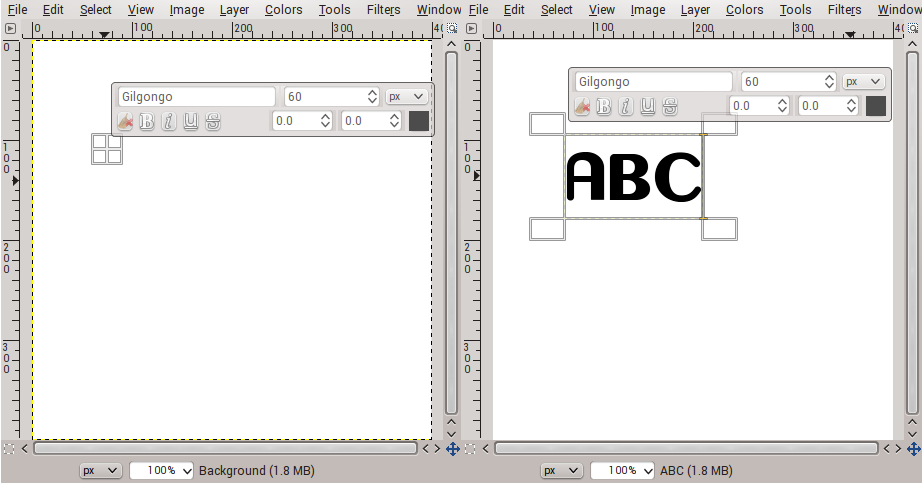Viewport: 922px width, 483px height.
Task: Click navigate display icon in right window
Action: [x=913, y=449]
